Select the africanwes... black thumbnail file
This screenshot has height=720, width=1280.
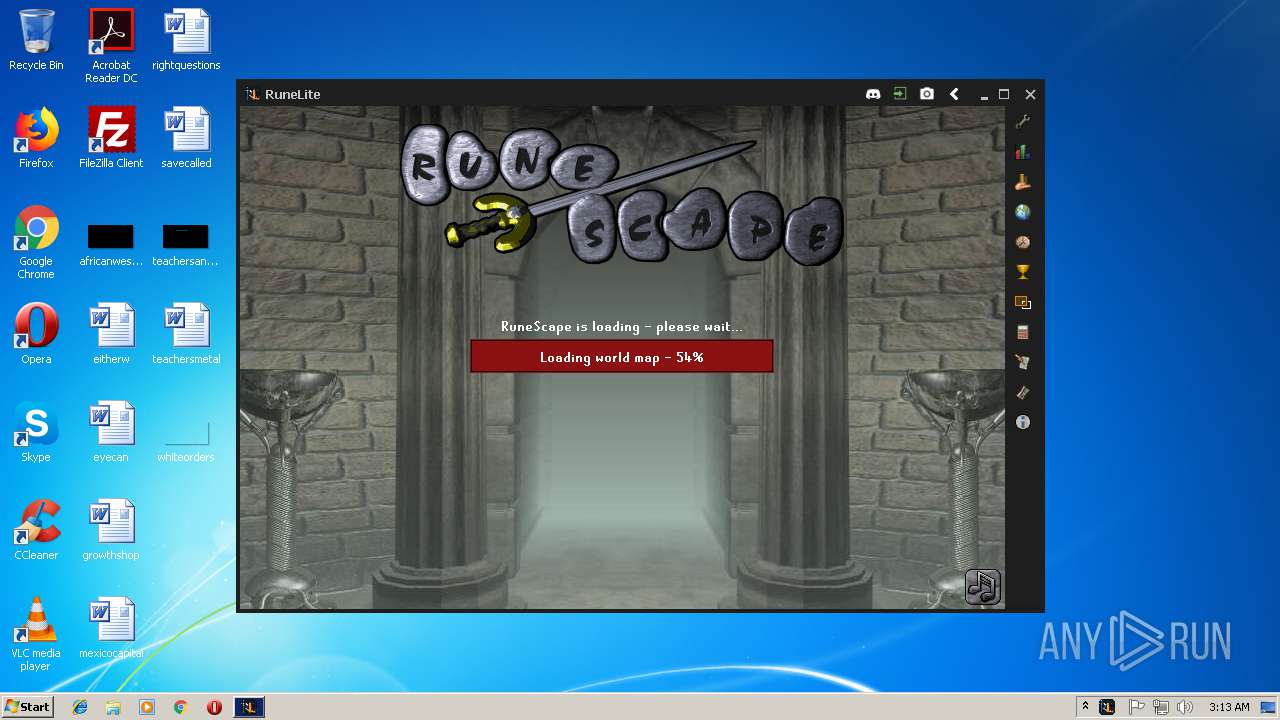[111, 245]
